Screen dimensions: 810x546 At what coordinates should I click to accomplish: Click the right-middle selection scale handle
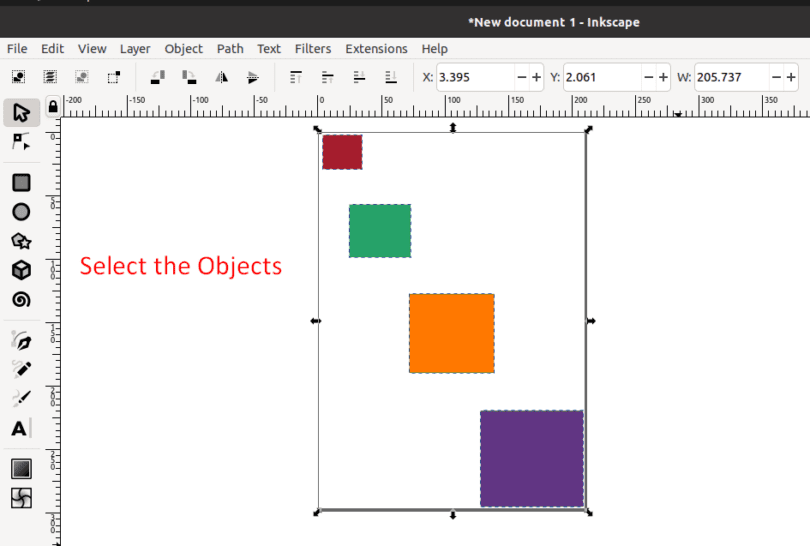pos(591,321)
